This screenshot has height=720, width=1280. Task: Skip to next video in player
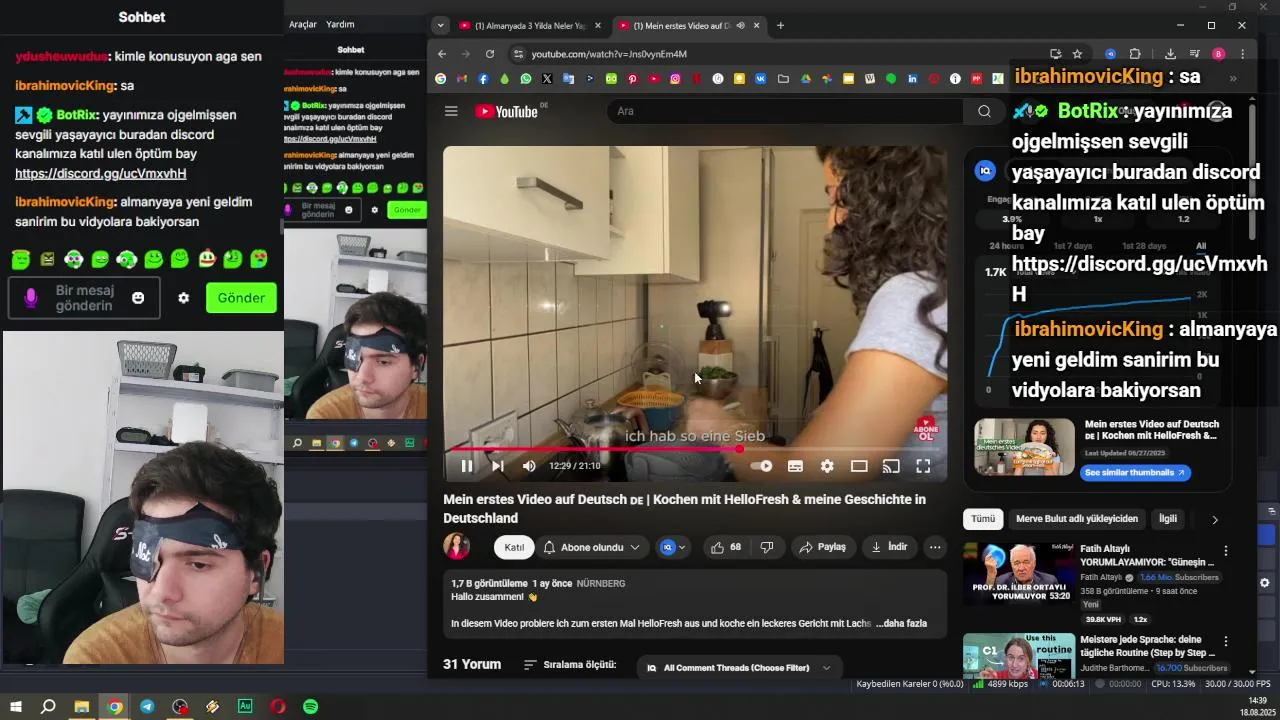tap(498, 466)
